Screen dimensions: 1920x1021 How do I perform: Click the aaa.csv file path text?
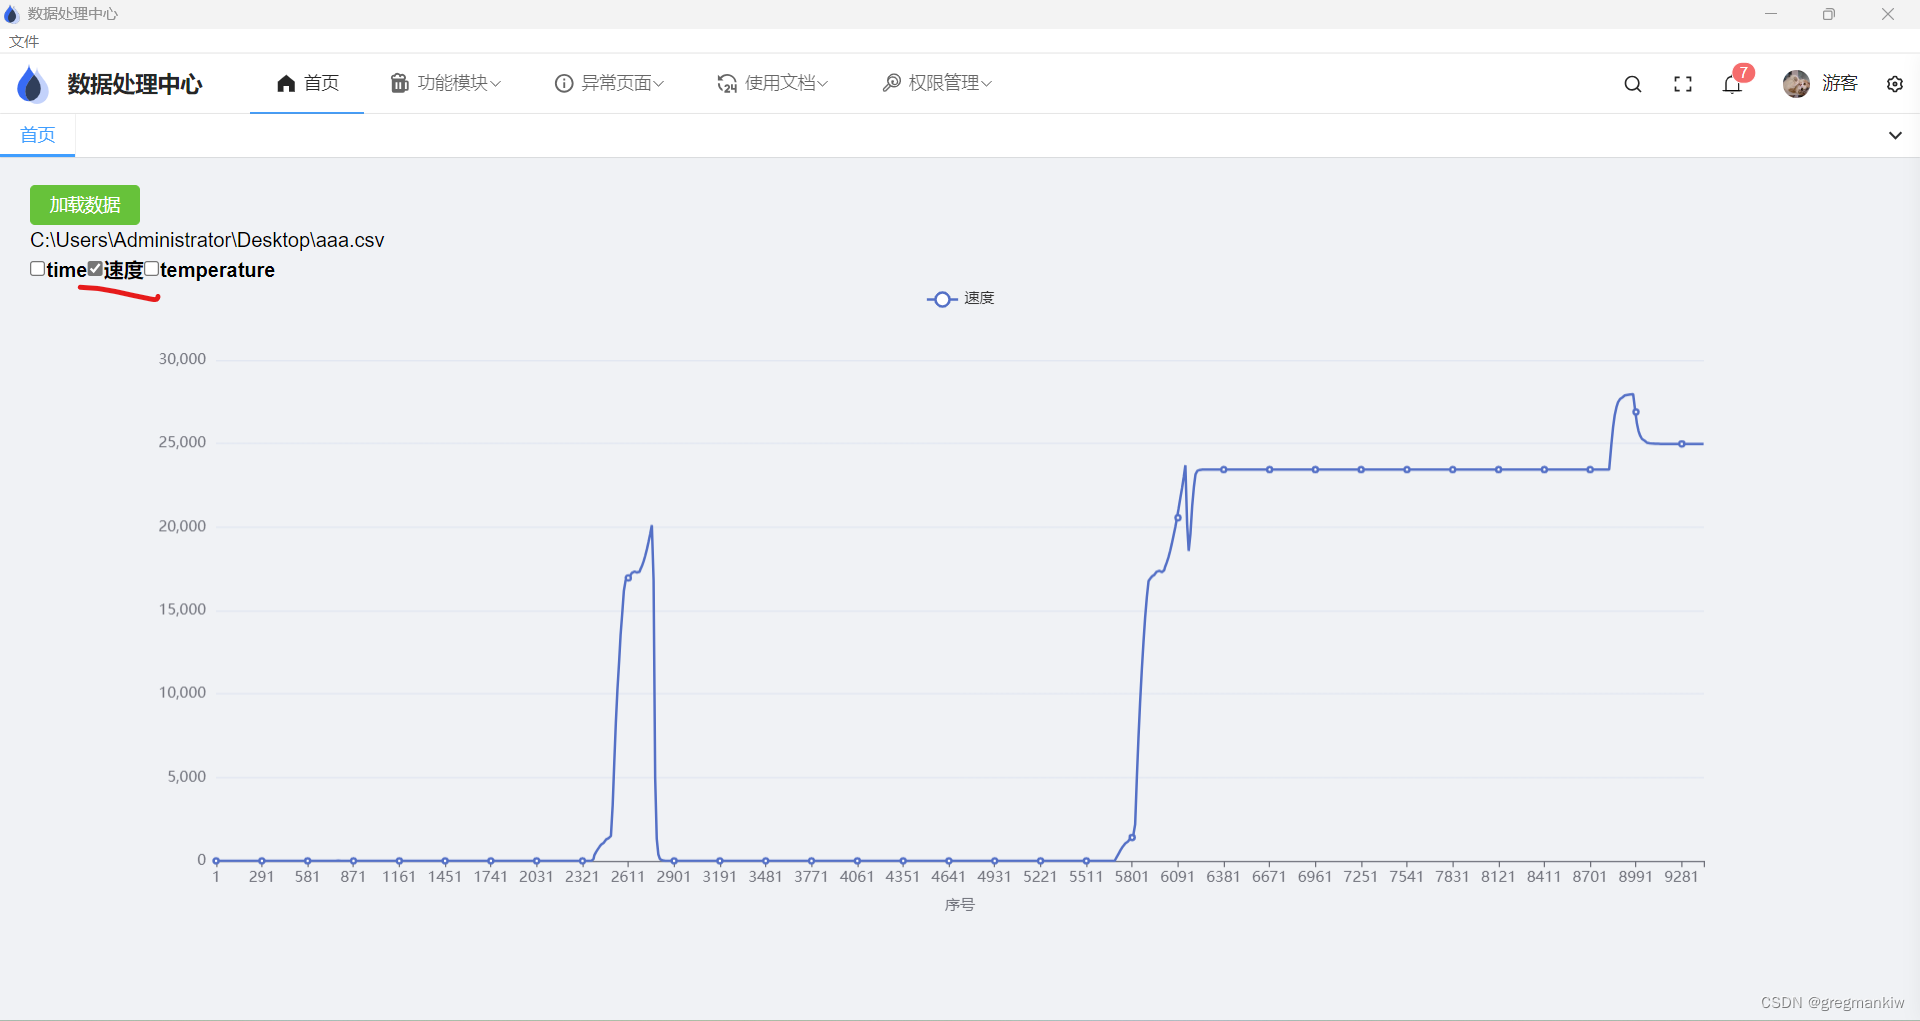point(207,240)
